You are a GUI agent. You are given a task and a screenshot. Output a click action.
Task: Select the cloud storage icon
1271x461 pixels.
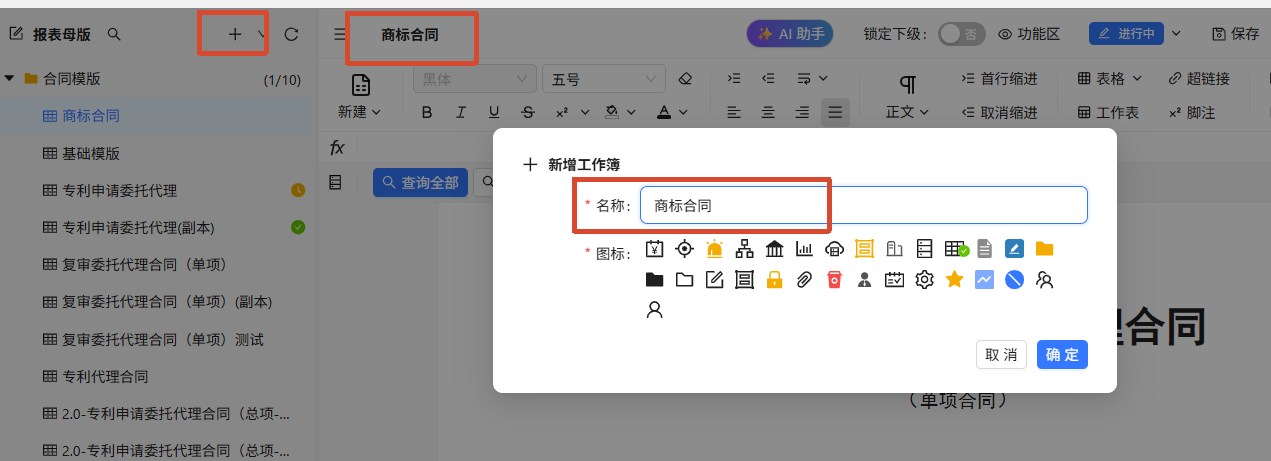[x=835, y=249]
